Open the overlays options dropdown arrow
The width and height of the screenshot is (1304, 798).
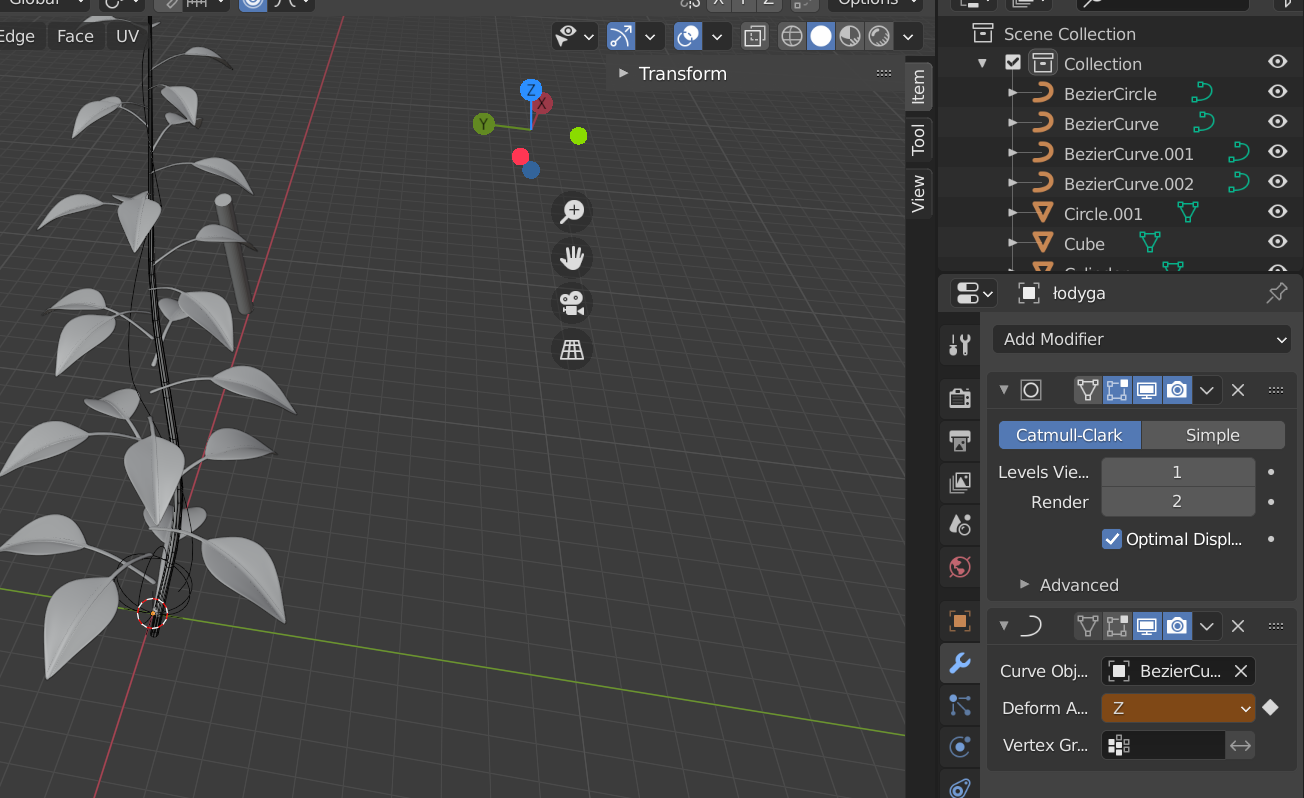(717, 37)
